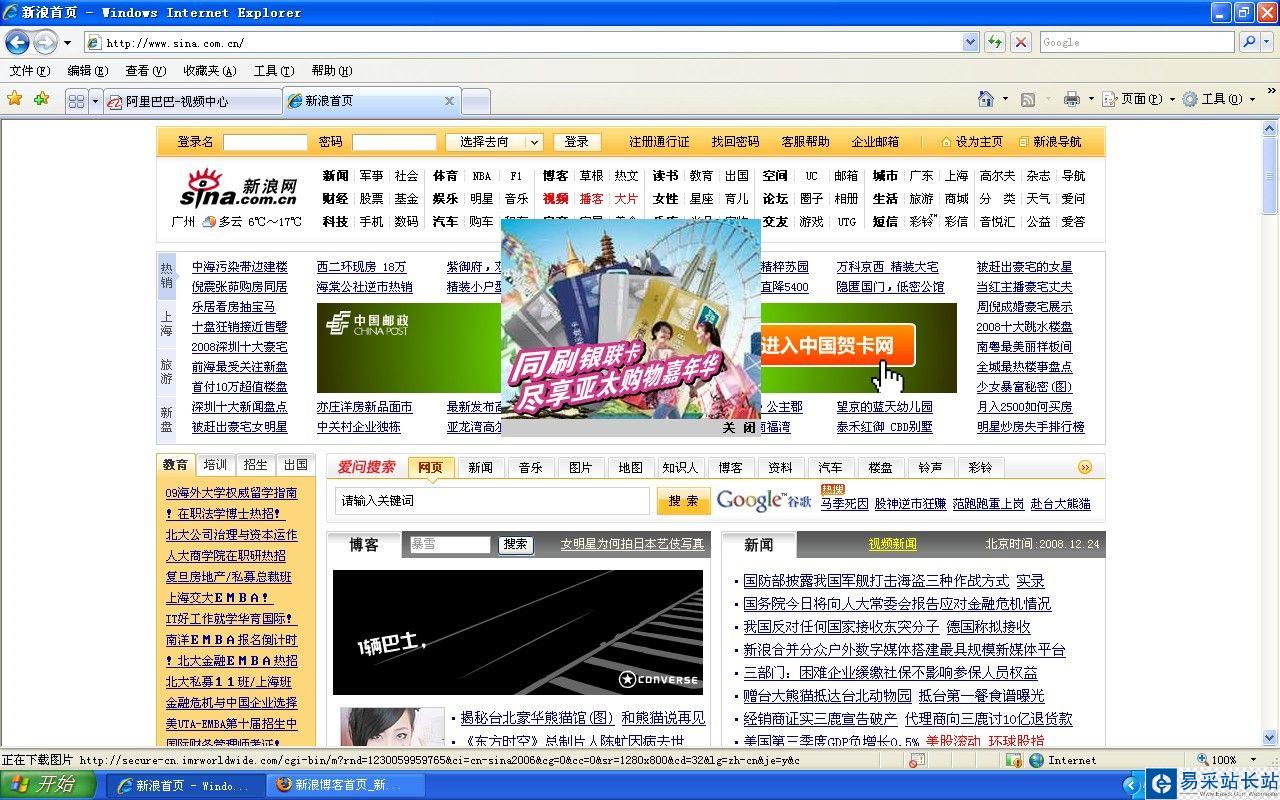The image size is (1280, 800).
Task: Click the Print icon in command bar
Action: coord(1072,99)
